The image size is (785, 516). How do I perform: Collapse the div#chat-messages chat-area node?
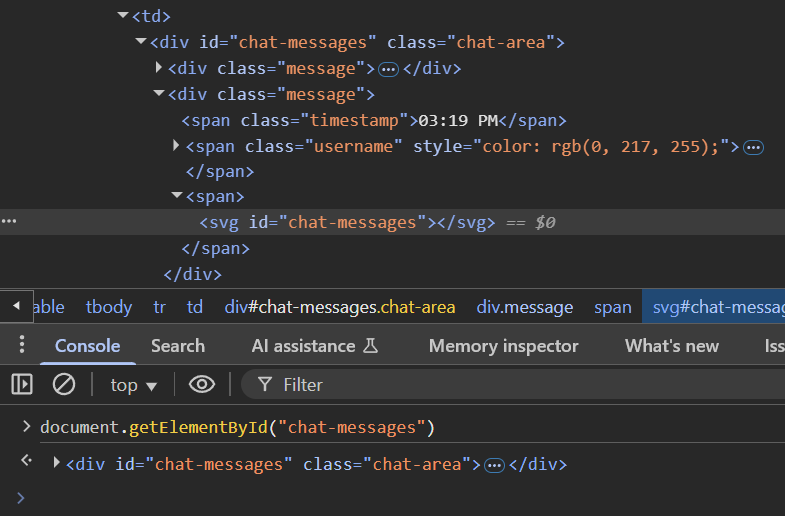pyautogui.click(x=141, y=42)
